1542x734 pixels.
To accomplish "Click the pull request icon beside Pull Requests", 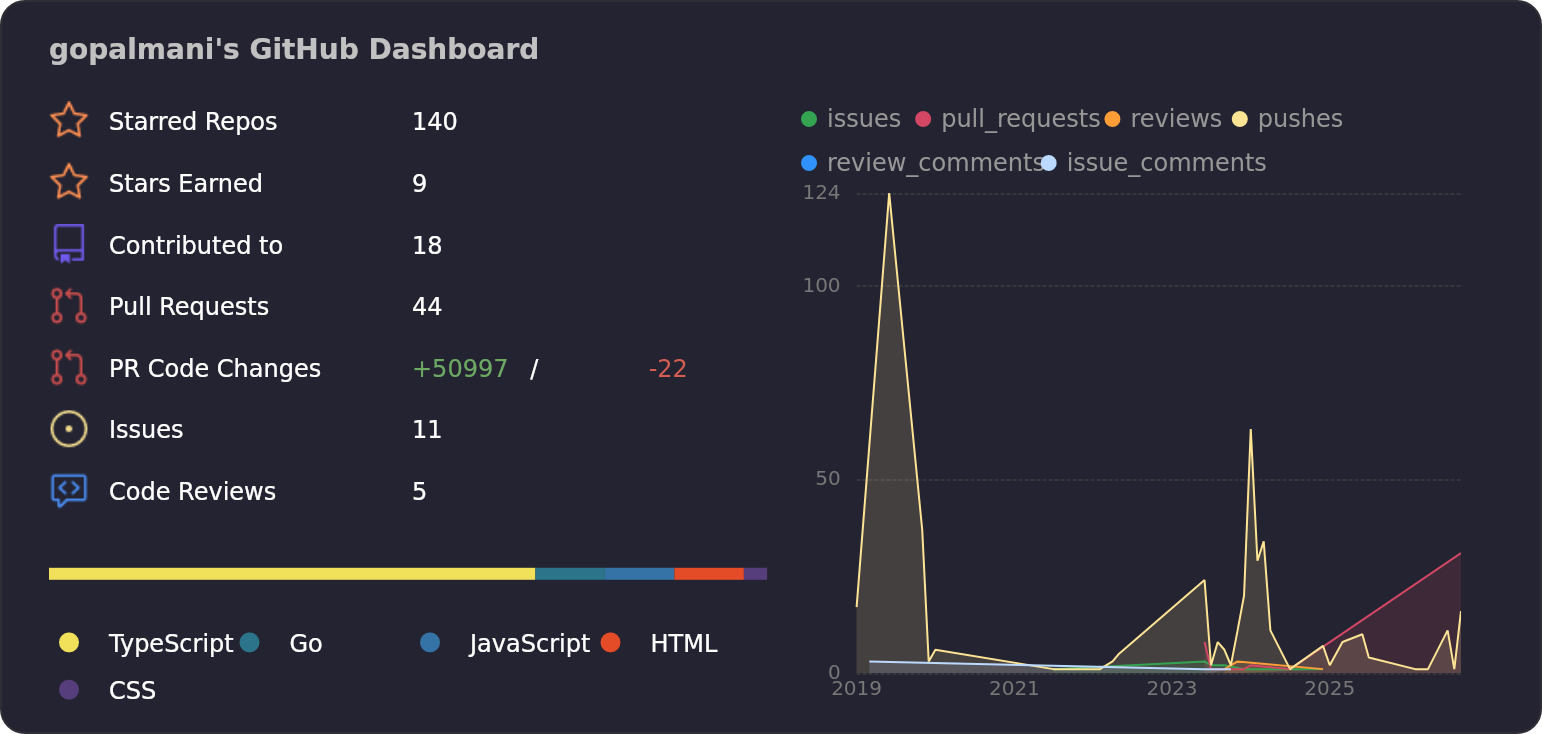I will [69, 306].
